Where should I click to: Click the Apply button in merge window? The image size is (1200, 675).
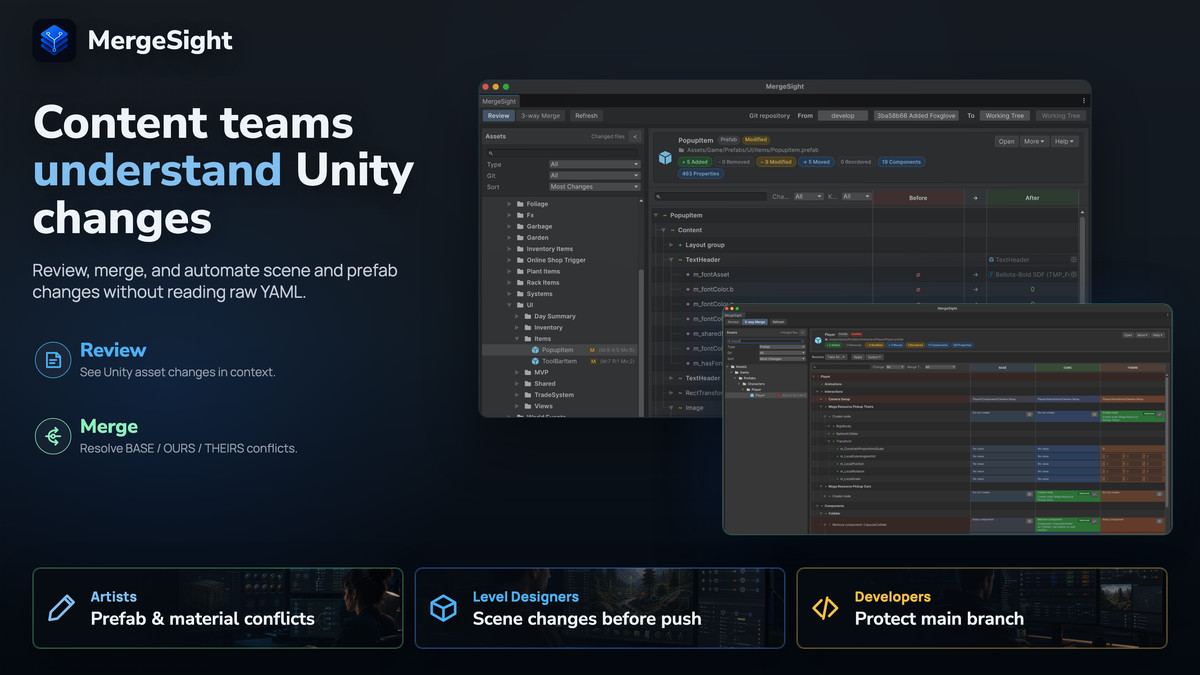pyautogui.click(x=858, y=357)
